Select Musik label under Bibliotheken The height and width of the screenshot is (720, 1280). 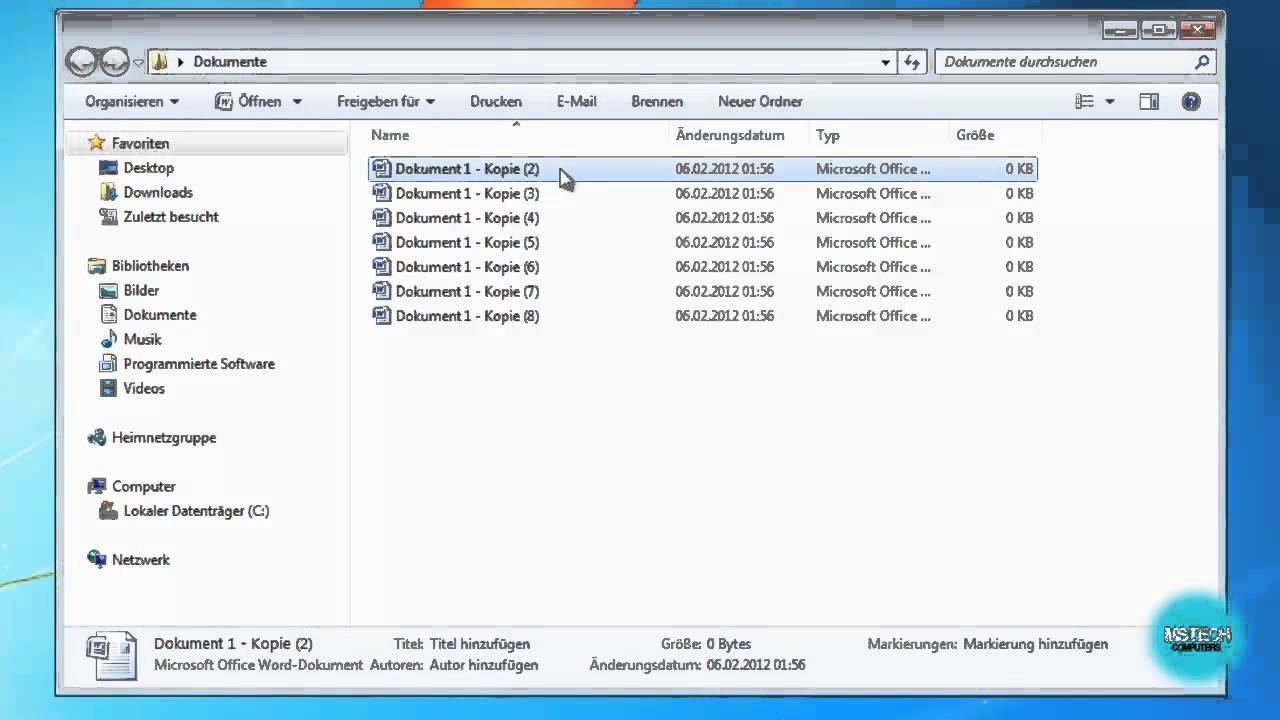[x=143, y=339]
